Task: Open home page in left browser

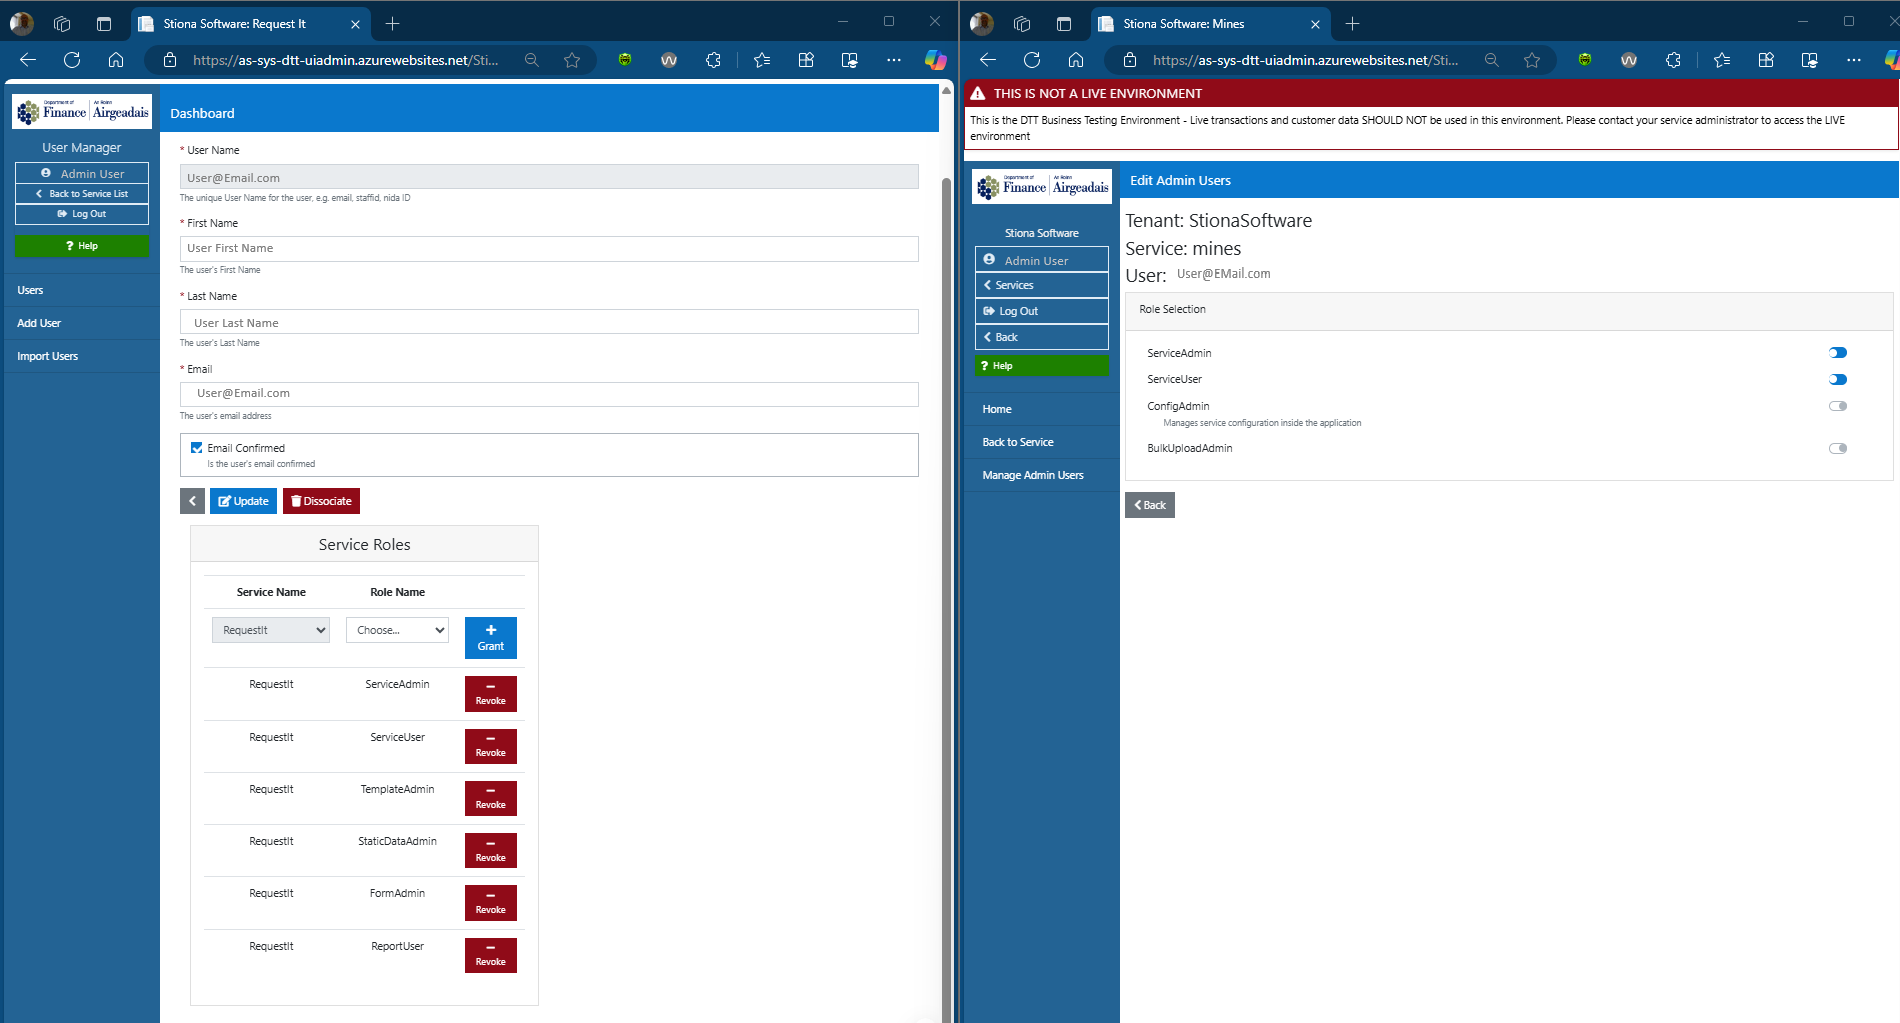Action: (116, 60)
